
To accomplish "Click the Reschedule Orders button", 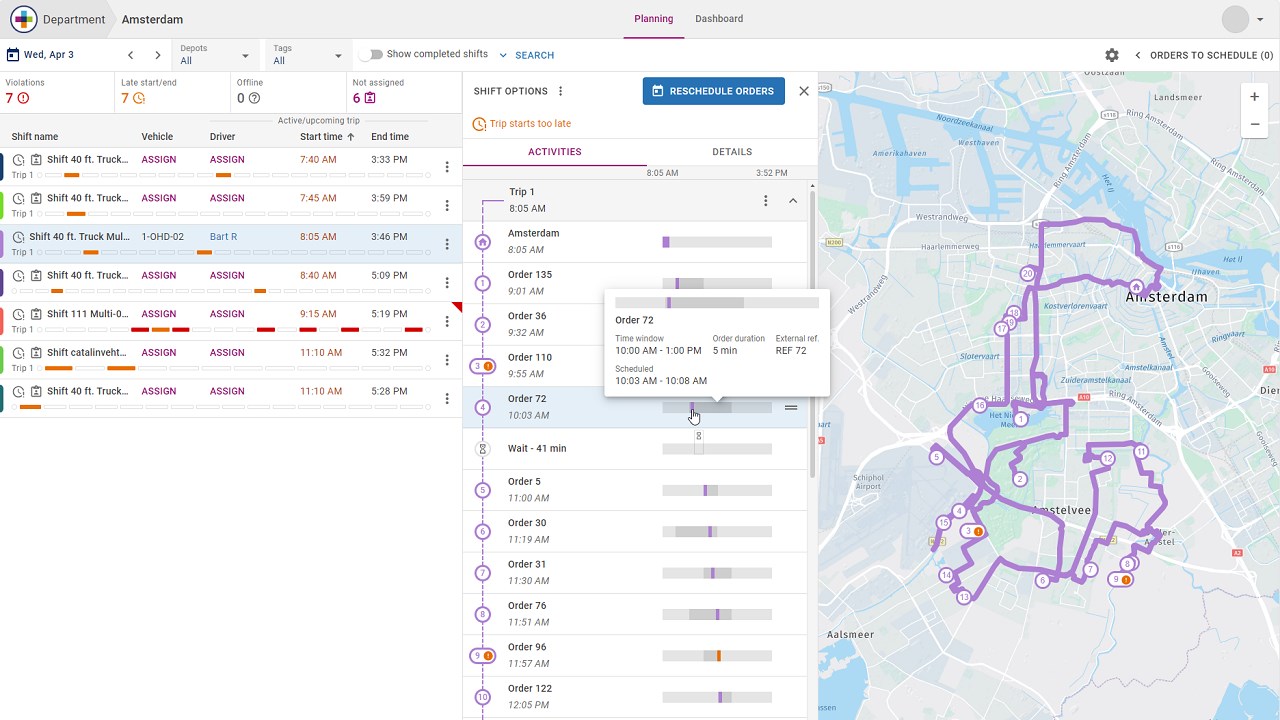I will coord(714,91).
